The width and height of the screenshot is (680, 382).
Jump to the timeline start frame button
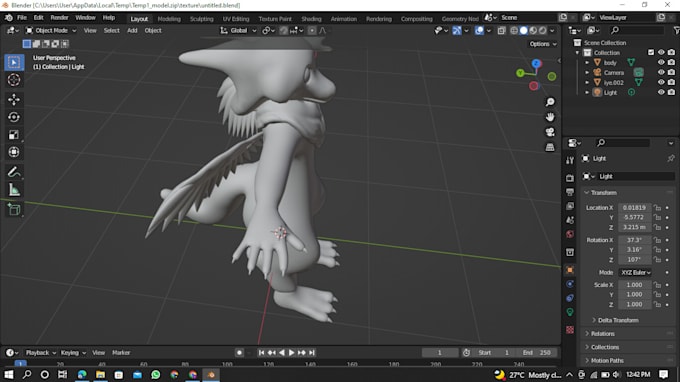pyautogui.click(x=261, y=353)
